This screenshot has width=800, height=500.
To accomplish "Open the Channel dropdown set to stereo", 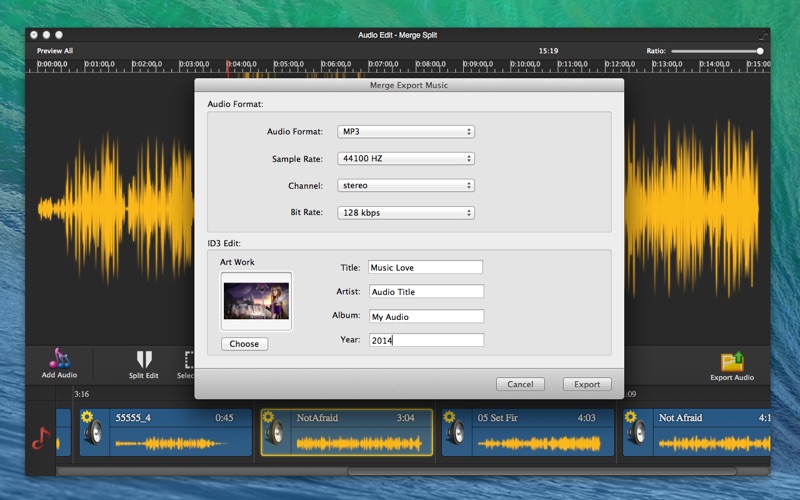I will click(x=405, y=185).
